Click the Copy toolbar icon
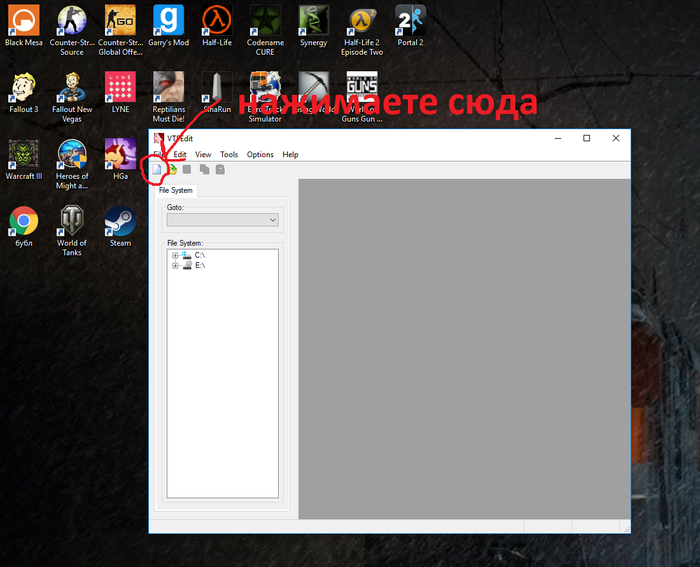 coord(204,170)
